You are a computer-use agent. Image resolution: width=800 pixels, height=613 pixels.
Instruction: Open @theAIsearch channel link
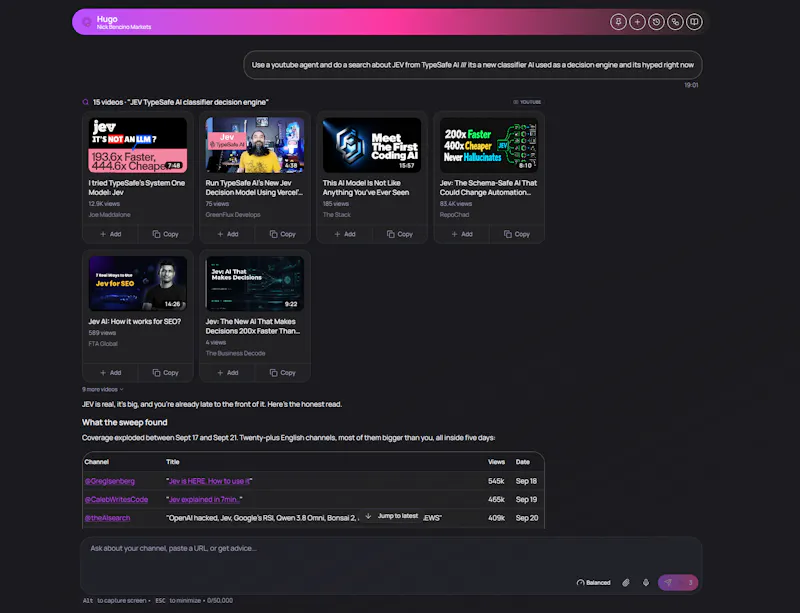[107, 518]
